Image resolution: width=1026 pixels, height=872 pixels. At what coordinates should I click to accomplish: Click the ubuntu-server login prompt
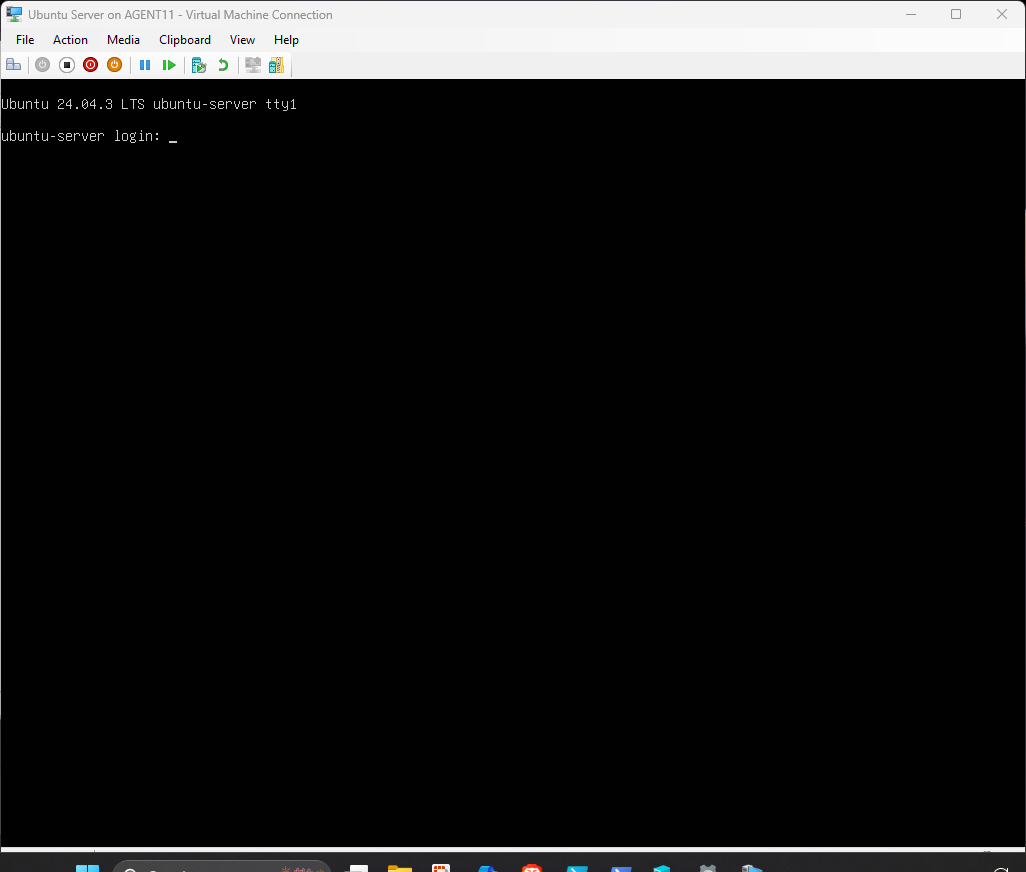(172, 136)
